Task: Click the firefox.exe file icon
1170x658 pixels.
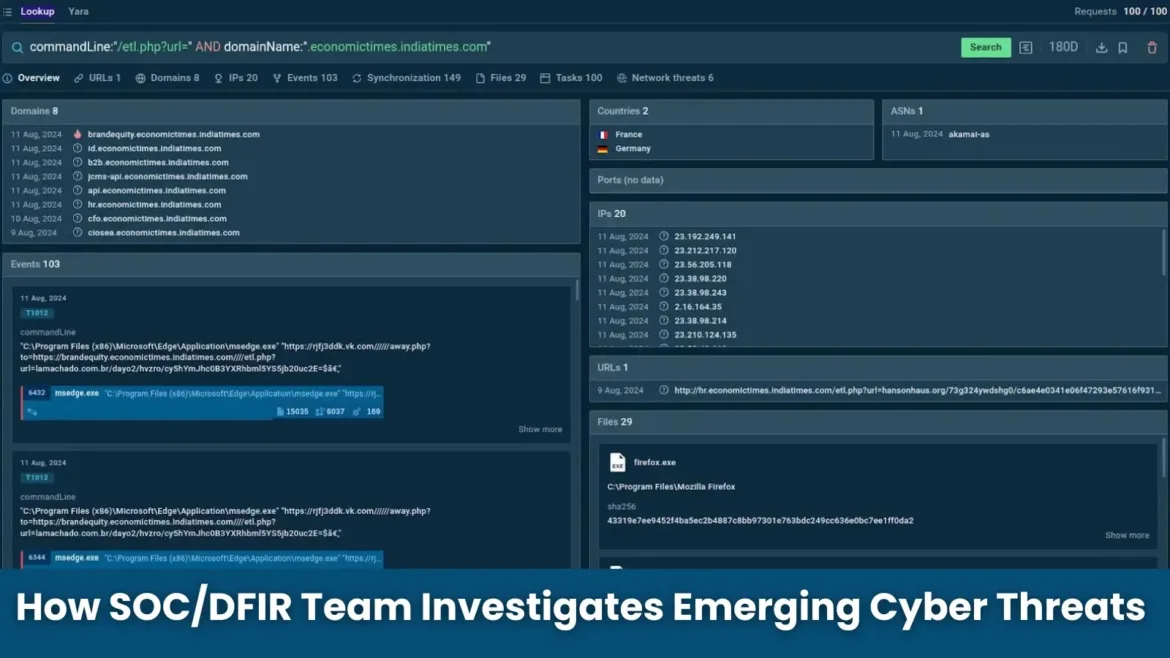Action: click(617, 462)
